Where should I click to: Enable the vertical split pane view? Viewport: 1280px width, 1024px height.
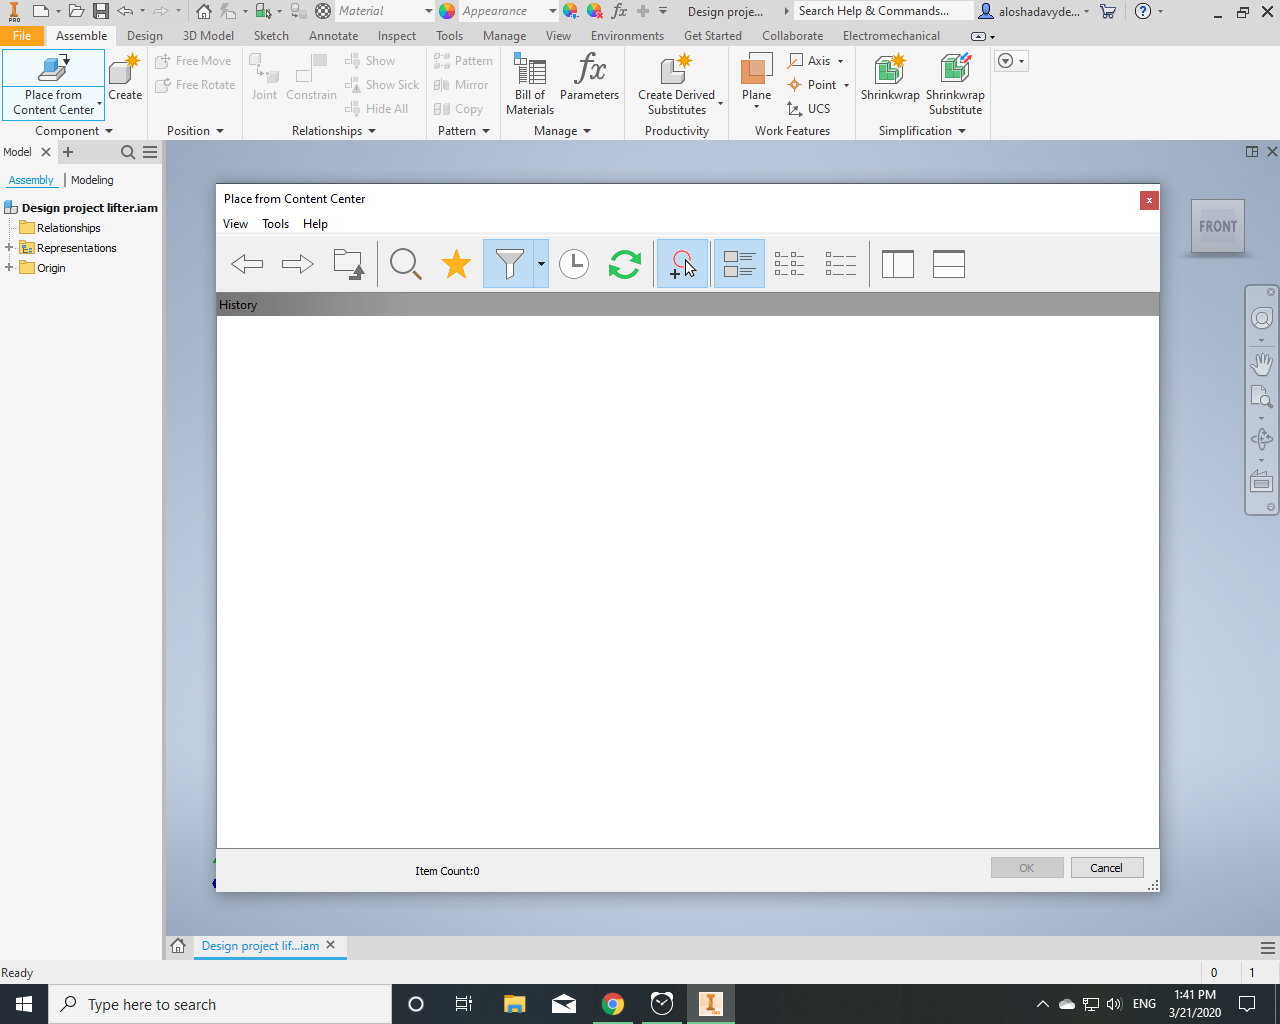897,263
